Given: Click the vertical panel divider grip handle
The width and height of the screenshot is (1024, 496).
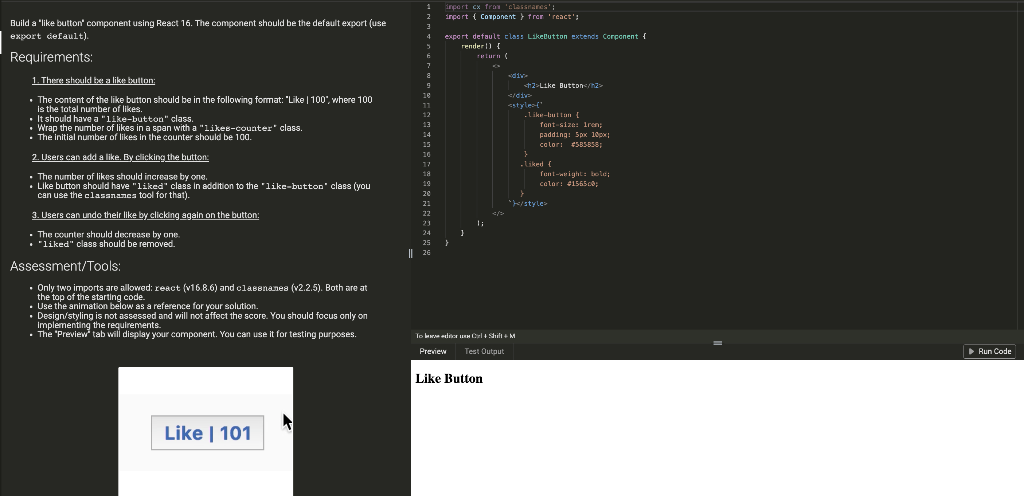Looking at the screenshot, I should [410, 253].
